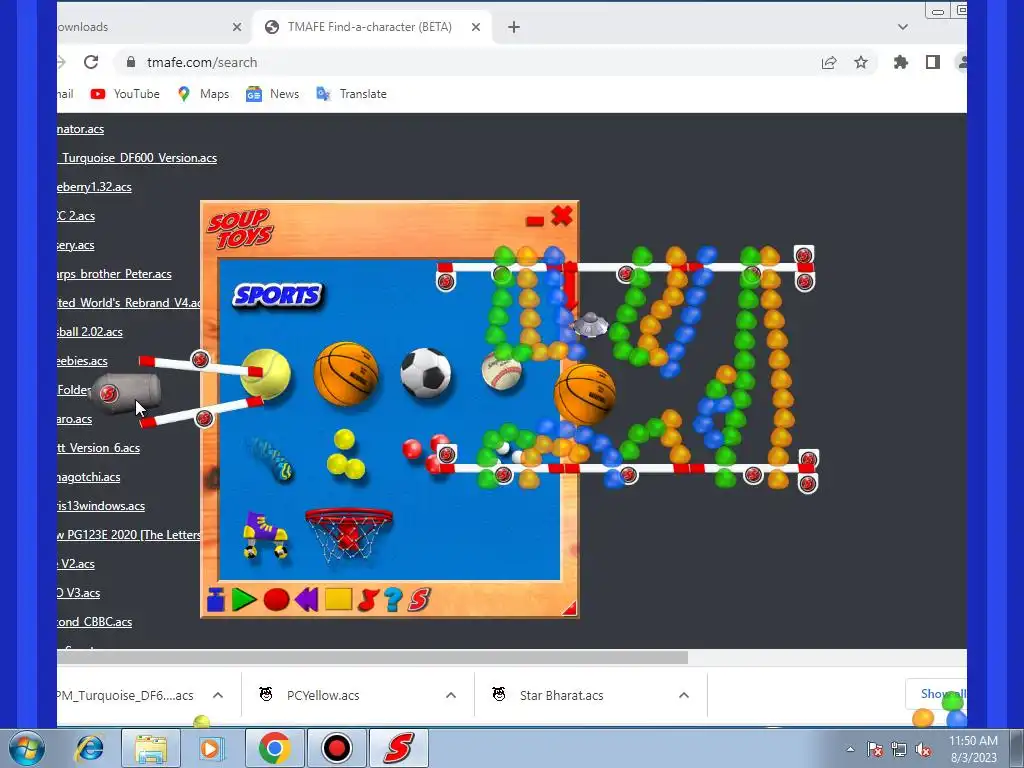This screenshot has height=768, width=1024.
Task: Toggle the red music note icon
Action: (x=368, y=600)
